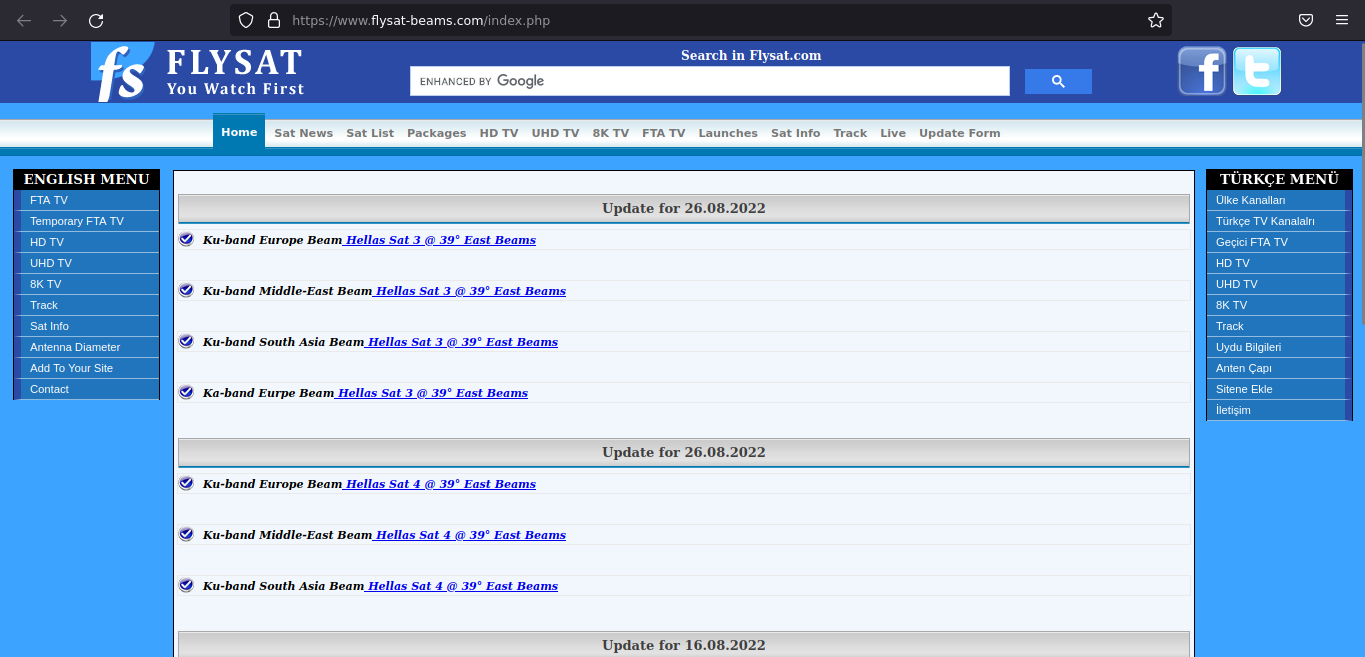Open the browser hamburger menu
The width and height of the screenshot is (1365, 657).
[1342, 20]
